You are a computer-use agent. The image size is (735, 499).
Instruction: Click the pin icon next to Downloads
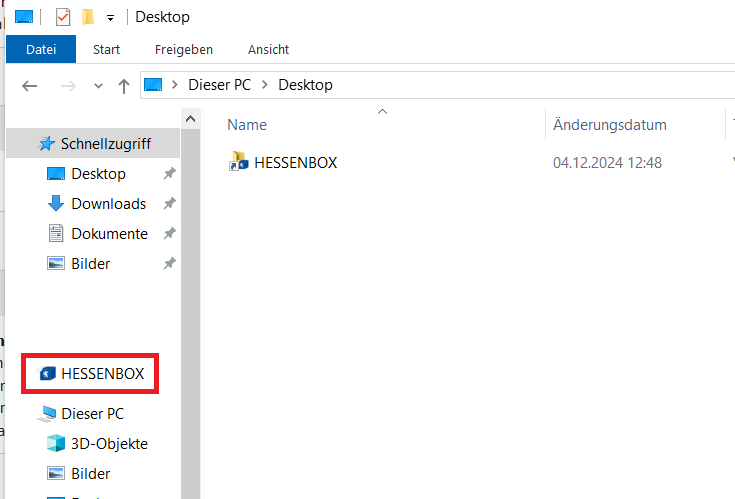[x=169, y=204]
